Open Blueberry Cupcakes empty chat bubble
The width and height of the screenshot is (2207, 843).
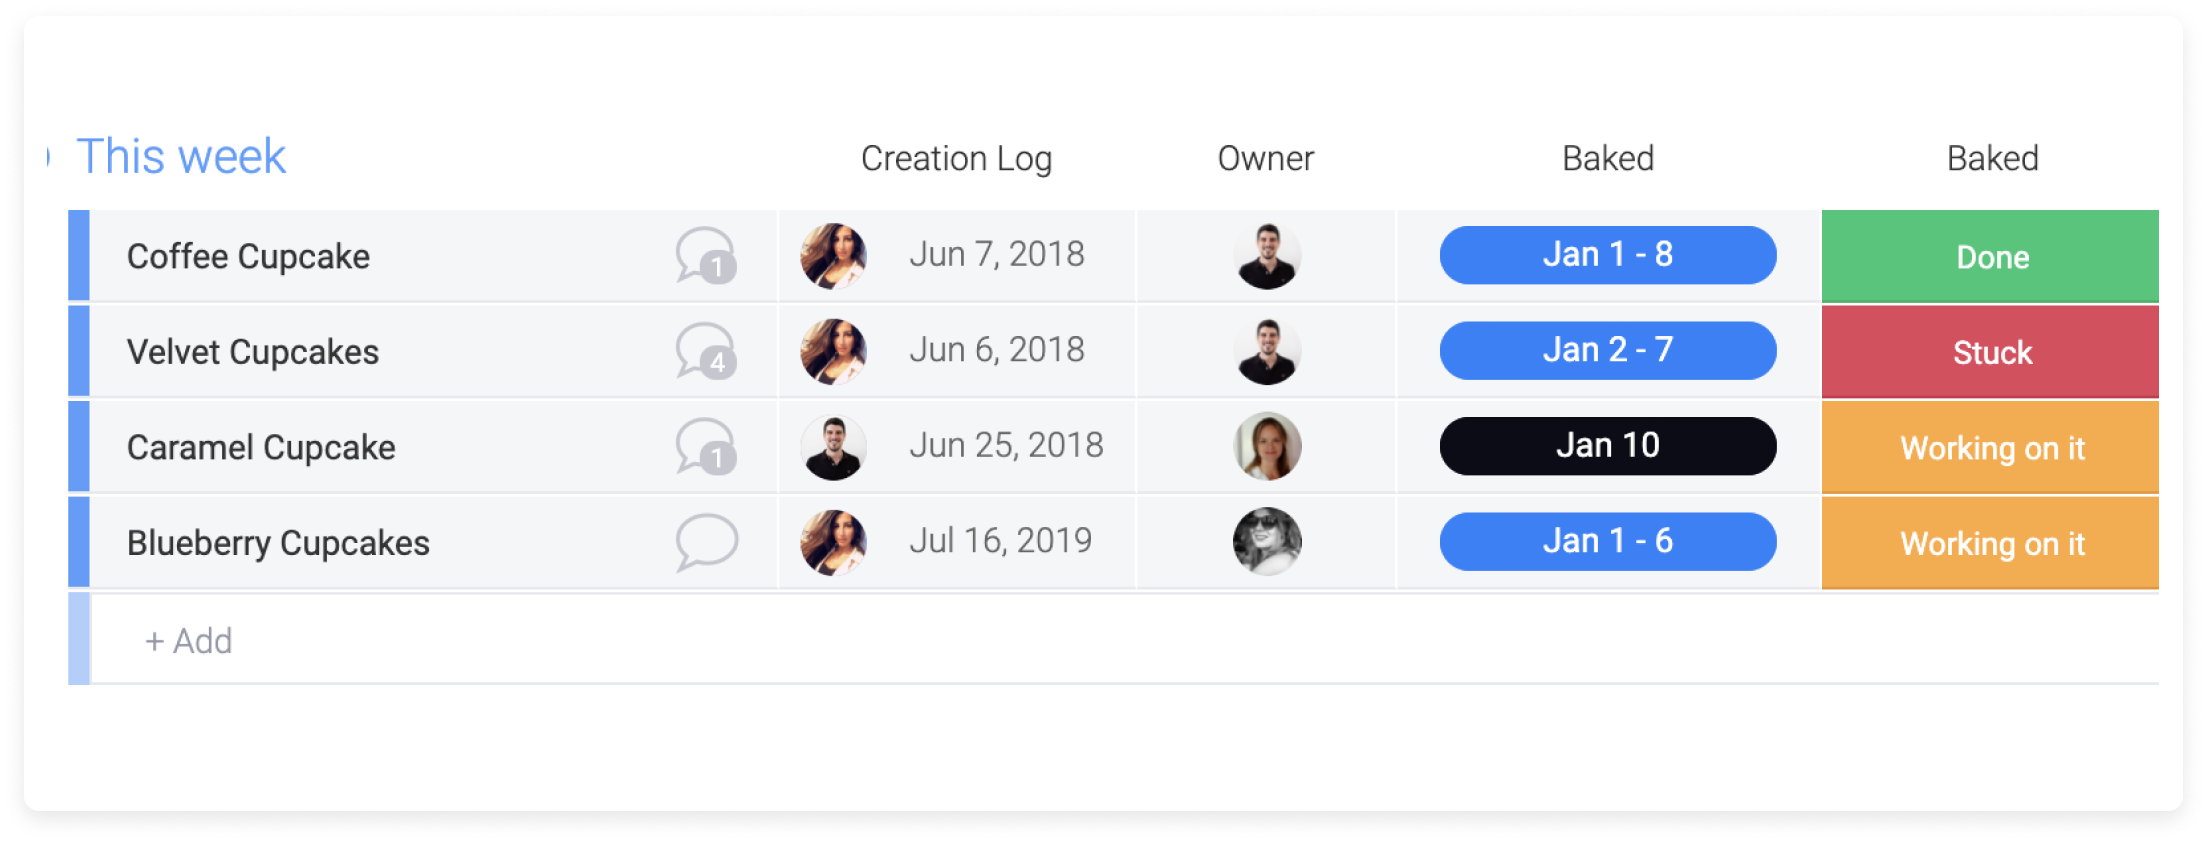tap(706, 542)
